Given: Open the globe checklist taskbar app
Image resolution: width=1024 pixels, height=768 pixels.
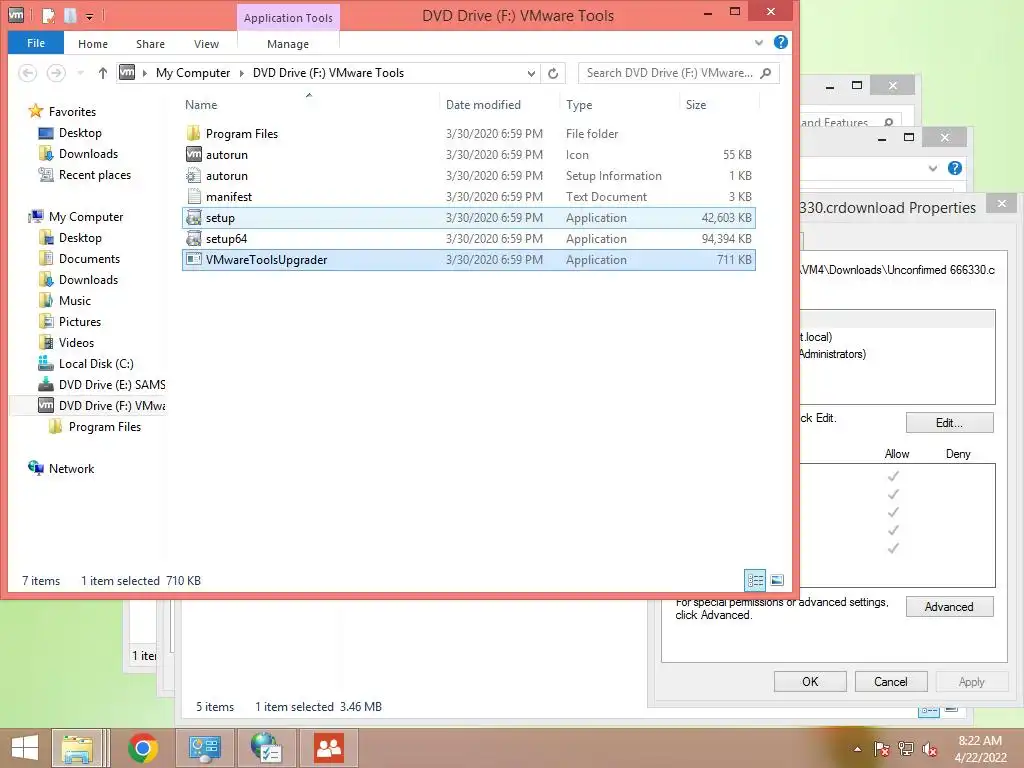Looking at the screenshot, I should click(266, 748).
